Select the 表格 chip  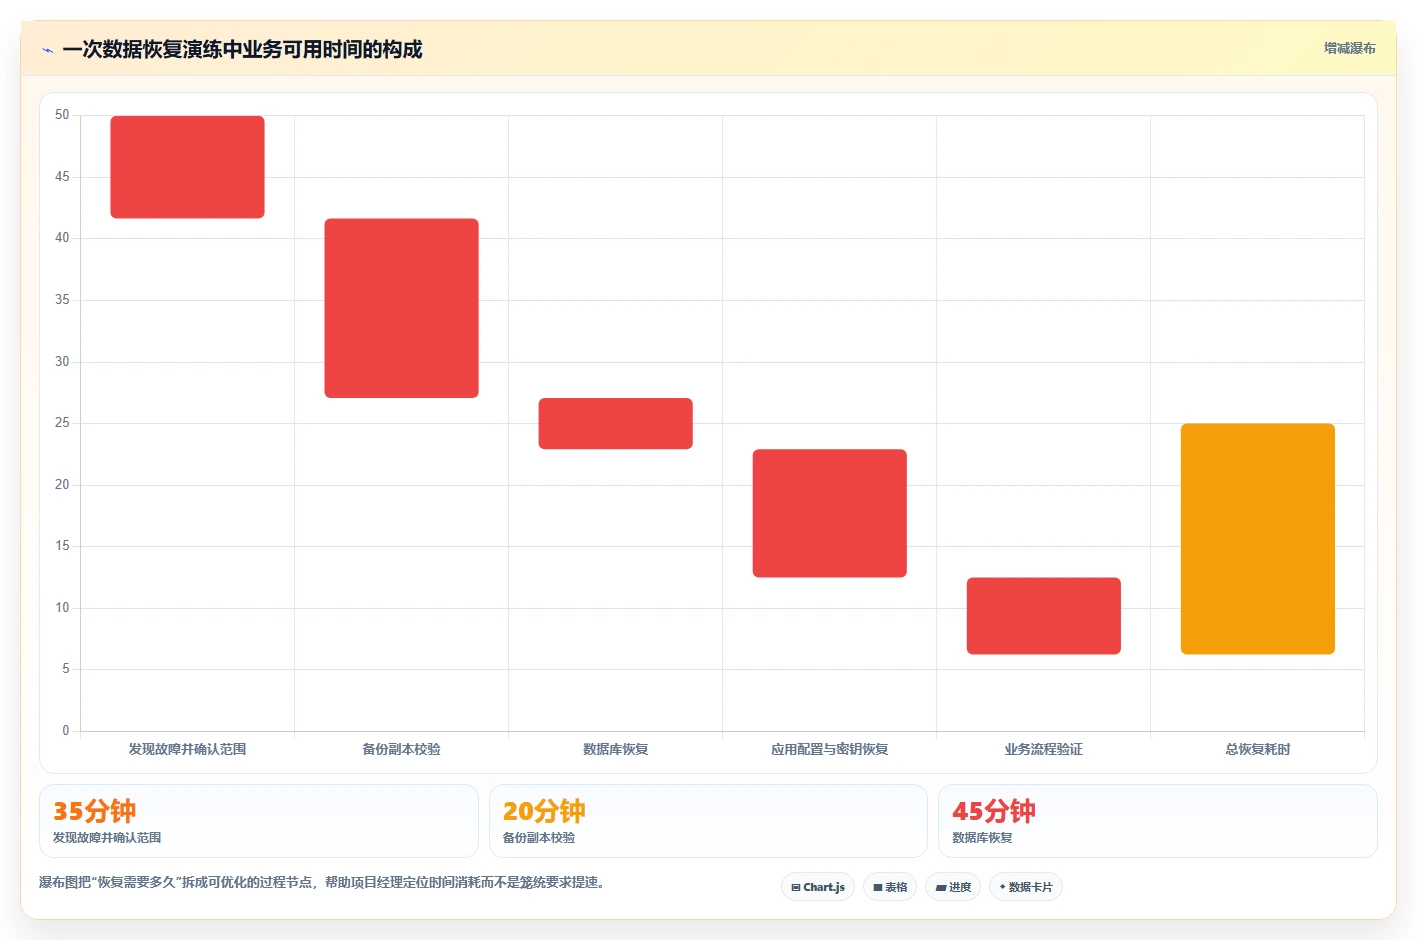coord(890,887)
